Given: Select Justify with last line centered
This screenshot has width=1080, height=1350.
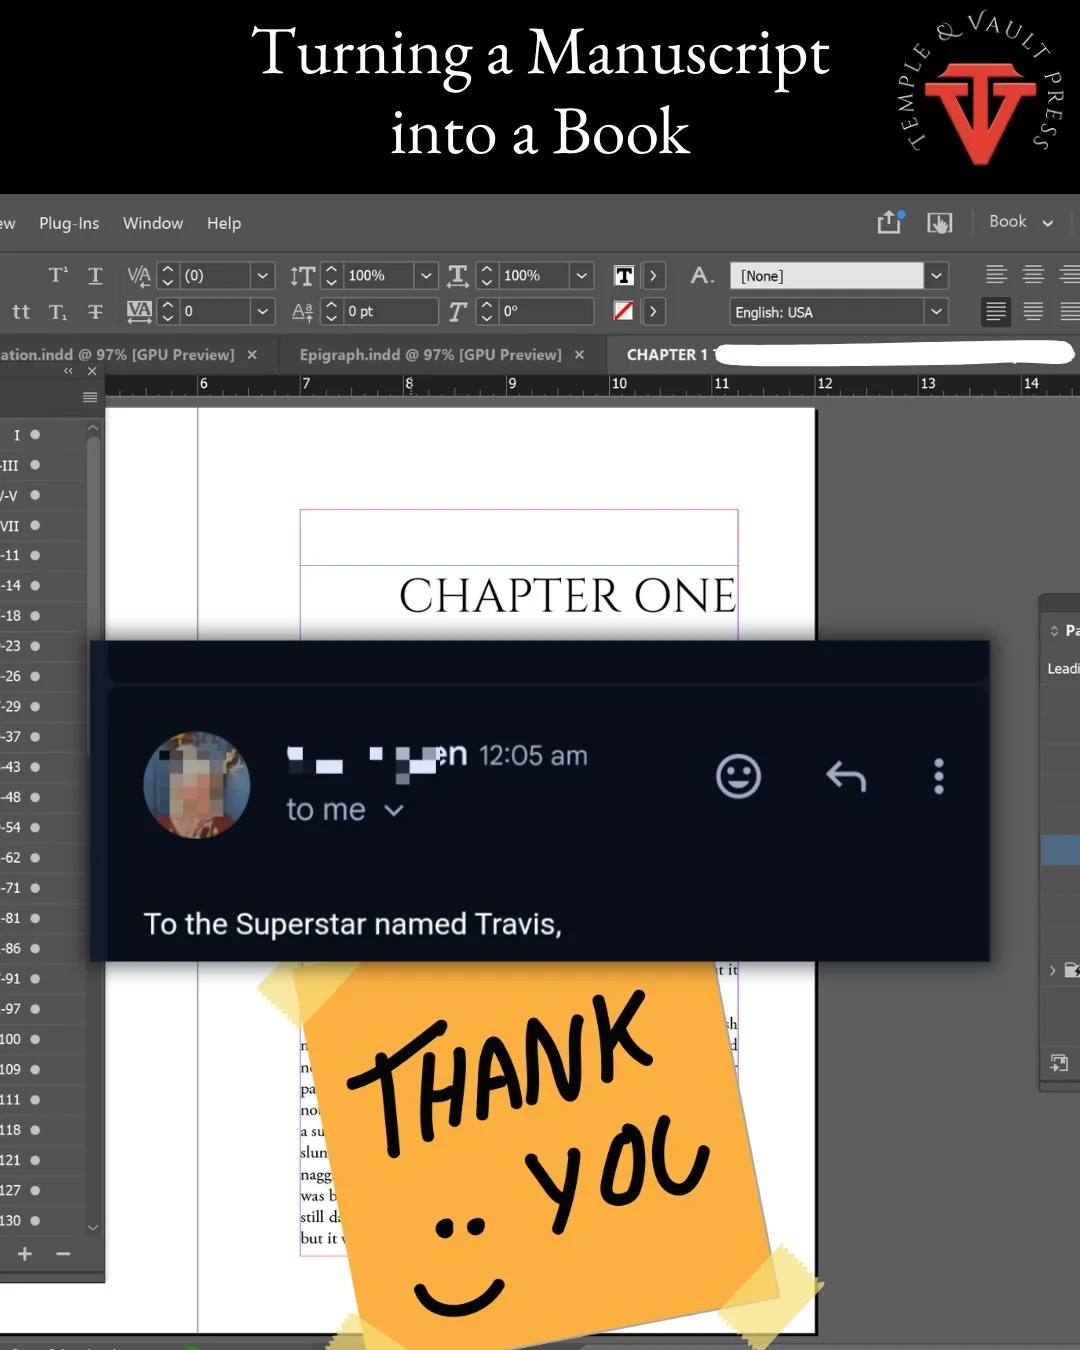Looking at the screenshot, I should 1033,311.
